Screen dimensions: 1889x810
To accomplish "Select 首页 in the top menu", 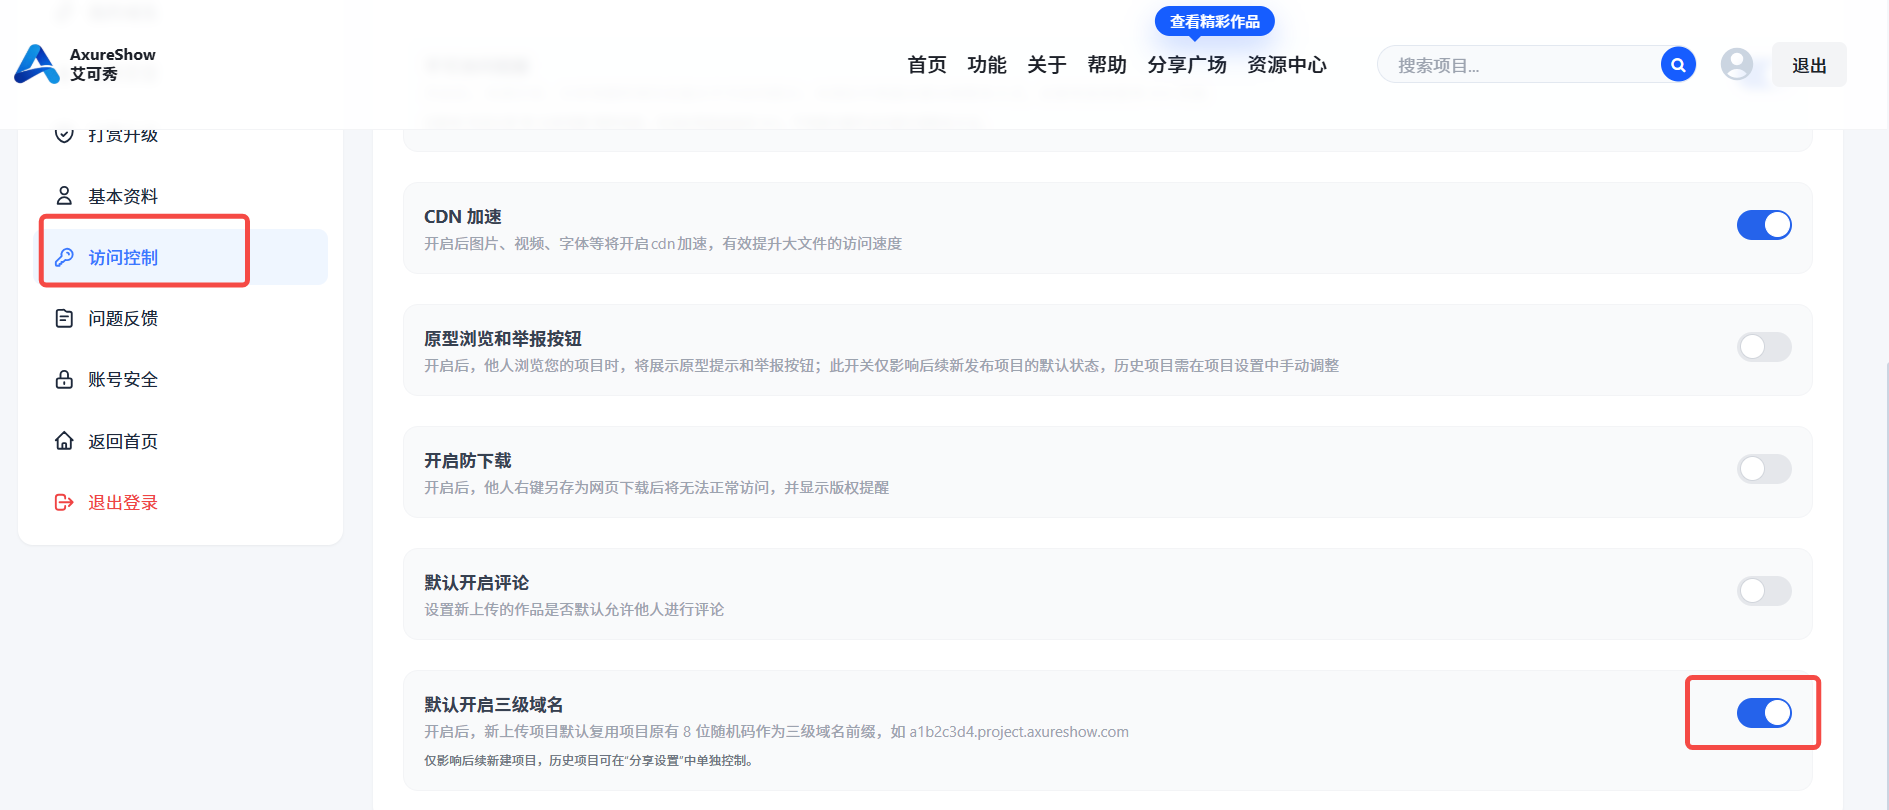I will [x=927, y=65].
